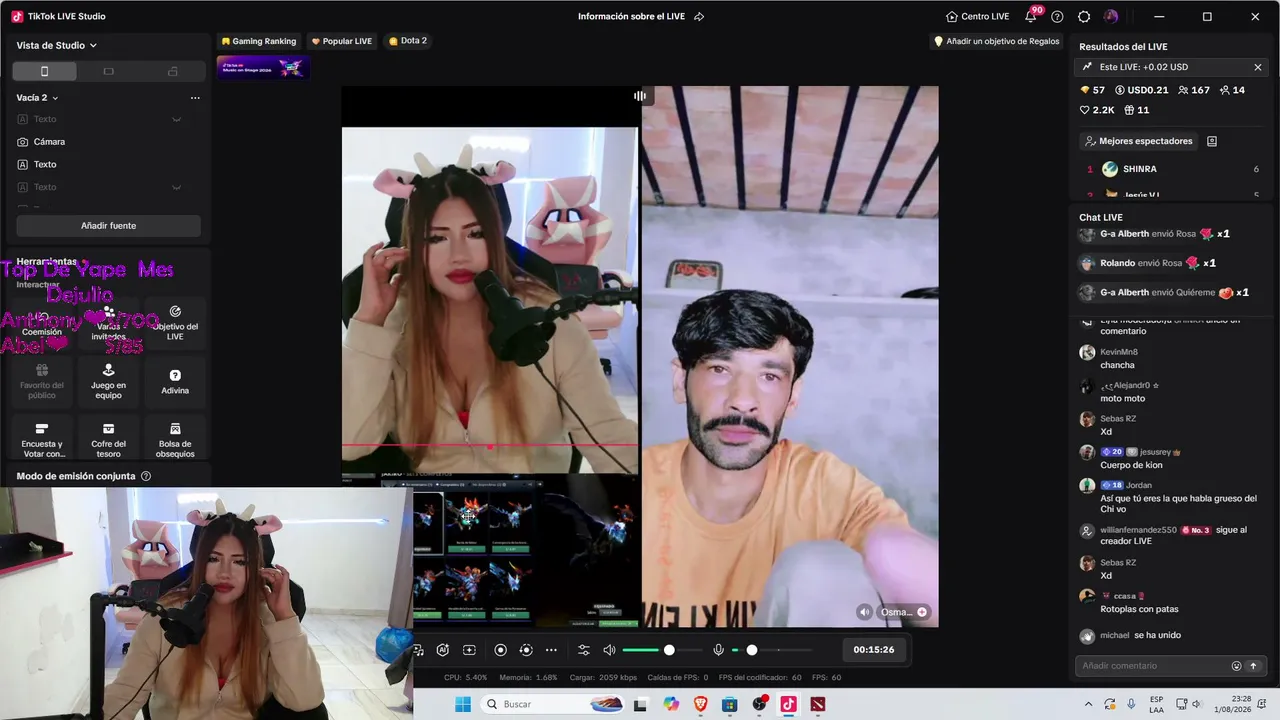Open the profile avatar menu
1280x720 pixels.
click(x=1111, y=16)
